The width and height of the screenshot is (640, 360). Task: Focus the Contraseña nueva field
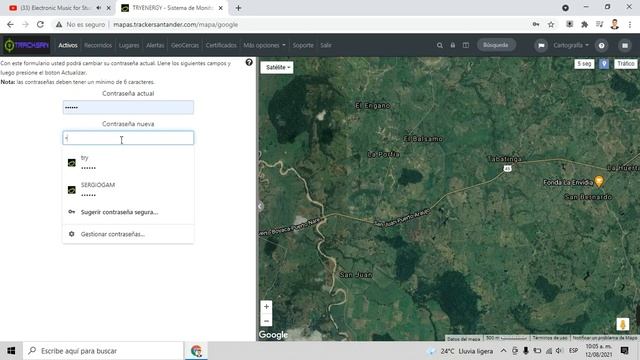(128, 138)
